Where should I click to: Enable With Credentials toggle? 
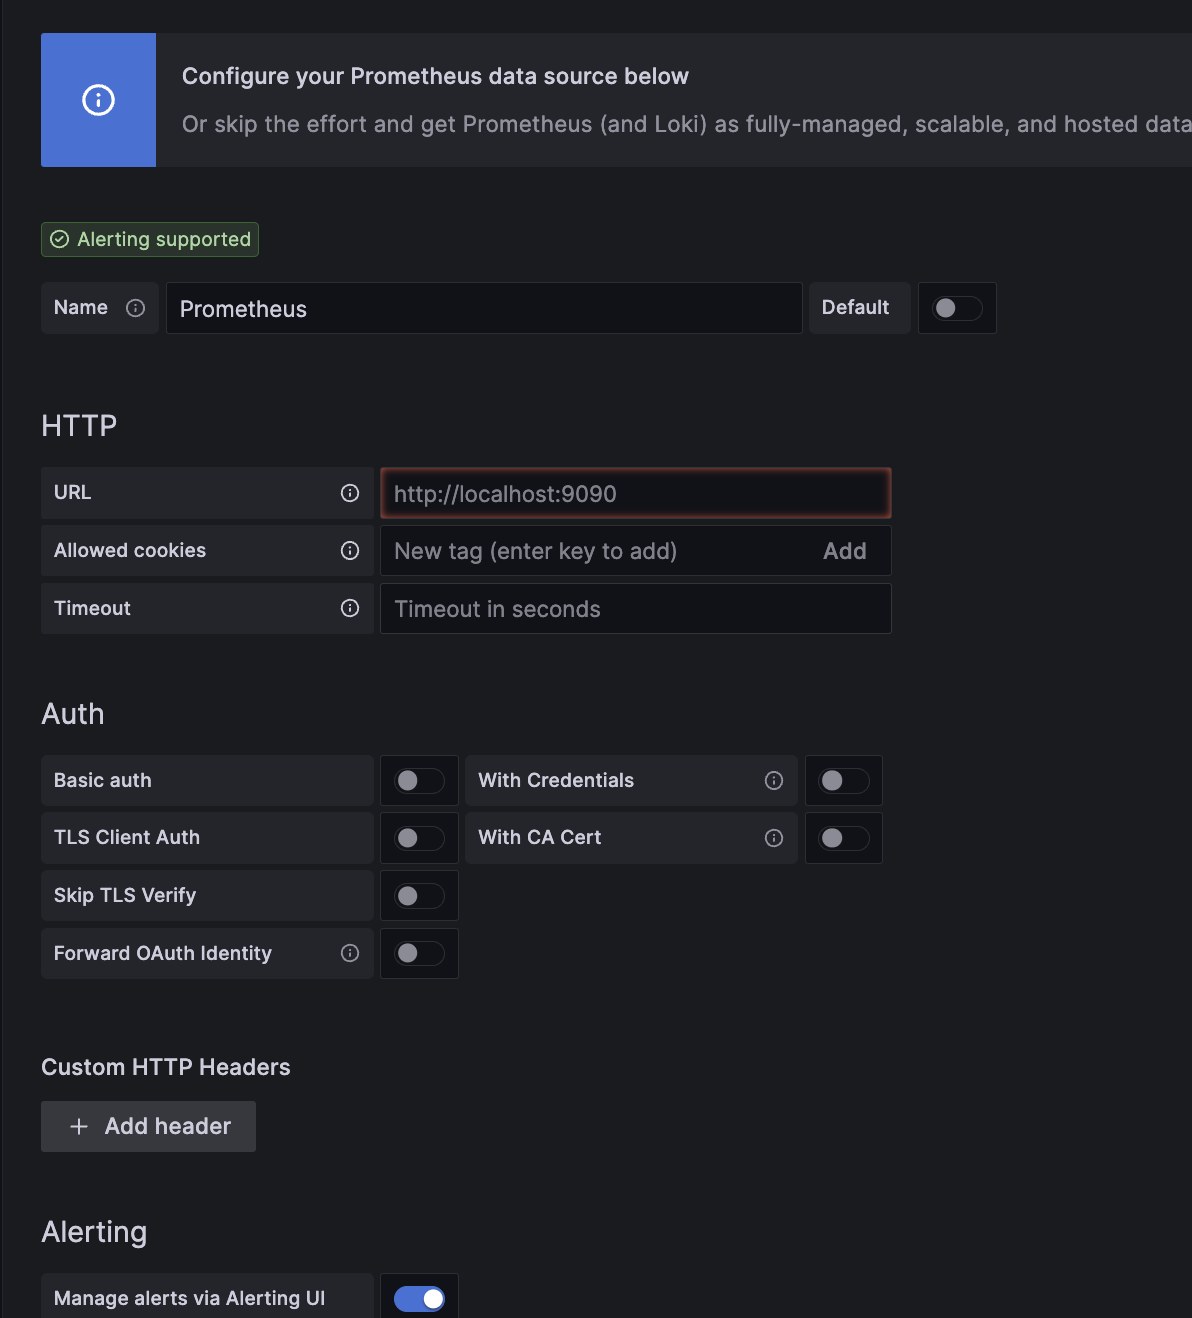(844, 781)
